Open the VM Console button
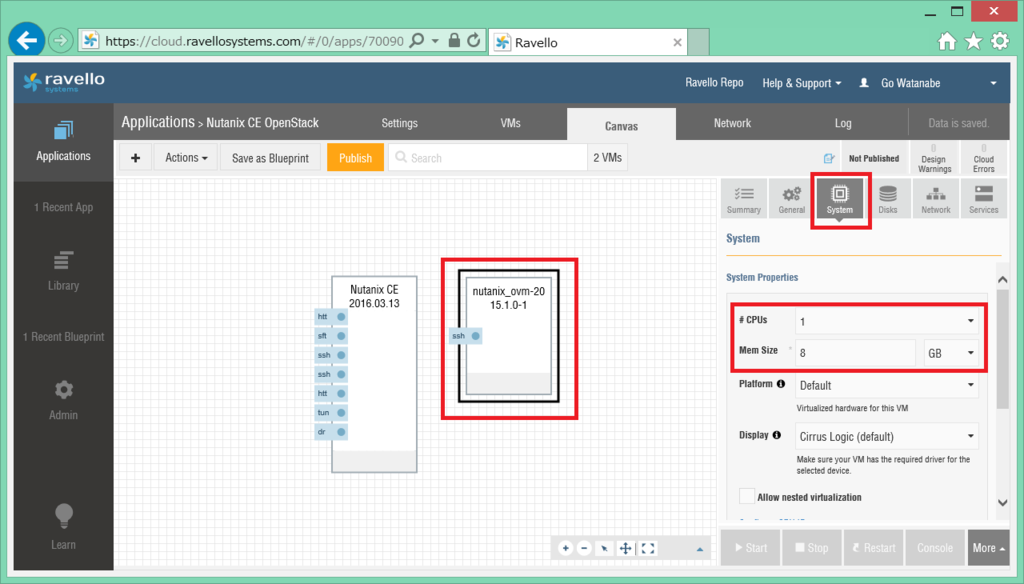The height and width of the screenshot is (584, 1024). (x=935, y=548)
